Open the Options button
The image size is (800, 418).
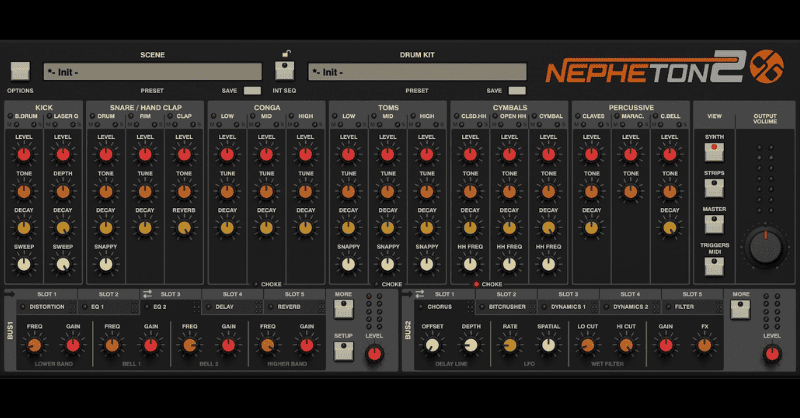[x=20, y=71]
